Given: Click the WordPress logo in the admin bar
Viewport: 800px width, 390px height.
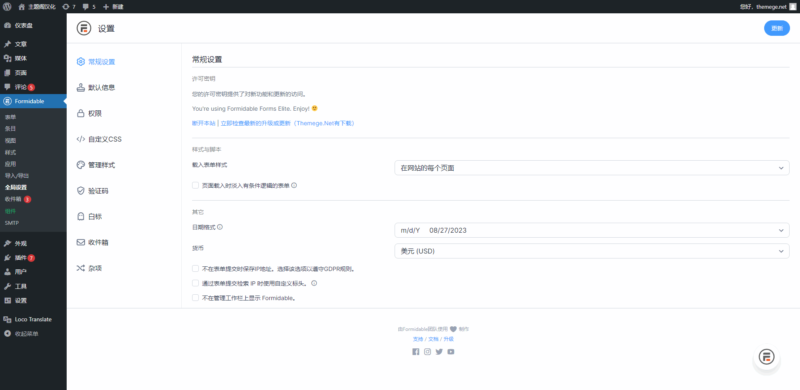Looking at the screenshot, I should click(7, 7).
